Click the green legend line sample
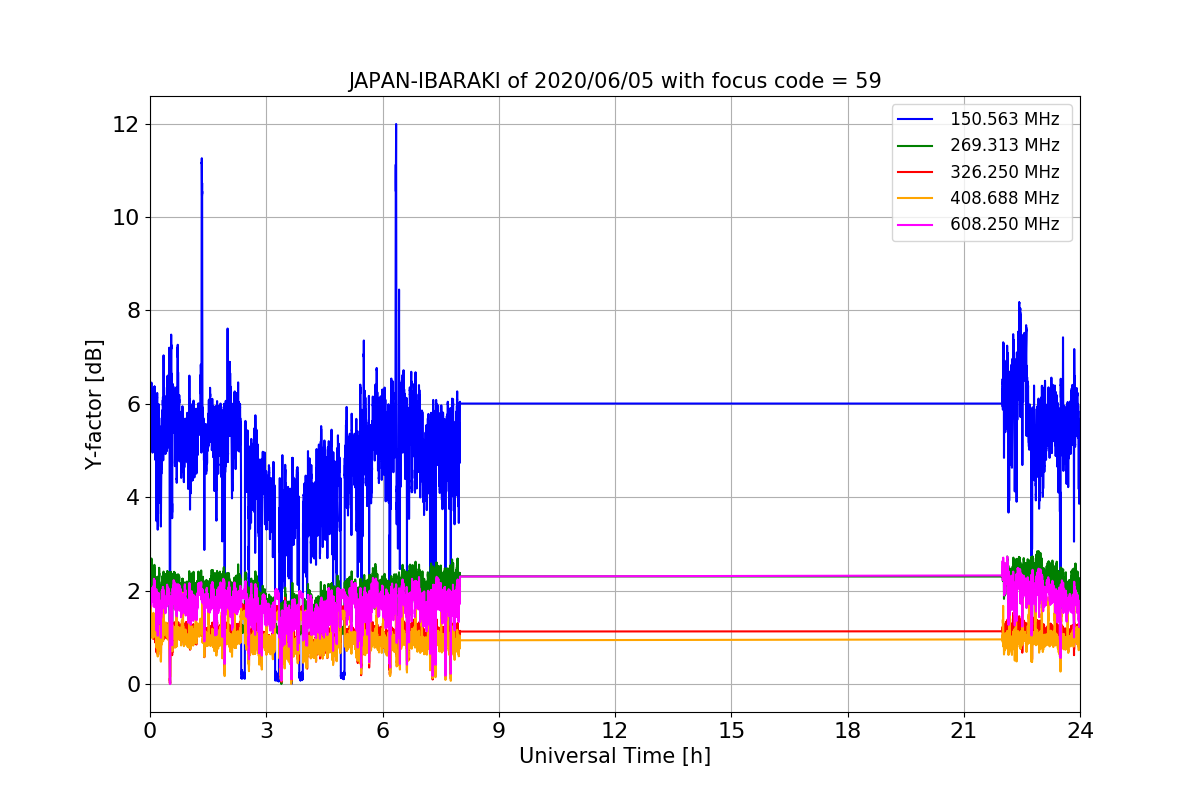Image resolution: width=1200 pixels, height=800 pixels. 916,146
